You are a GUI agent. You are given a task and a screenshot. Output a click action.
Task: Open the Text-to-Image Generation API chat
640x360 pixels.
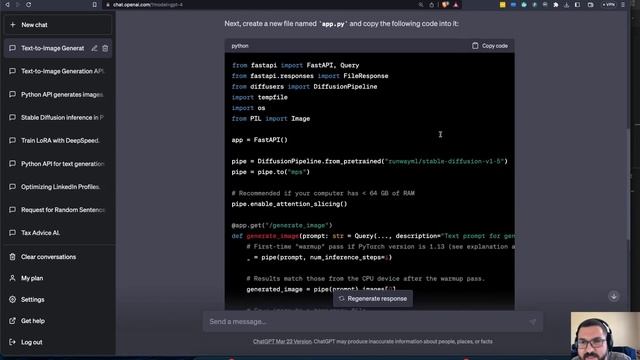[58, 71]
